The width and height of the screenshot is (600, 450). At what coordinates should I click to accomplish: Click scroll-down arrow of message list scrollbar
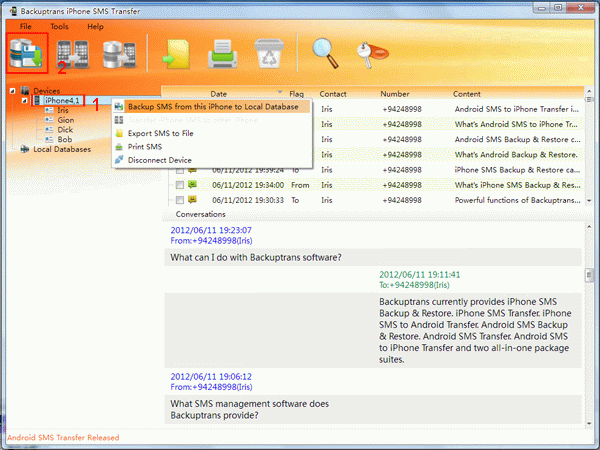click(589, 201)
